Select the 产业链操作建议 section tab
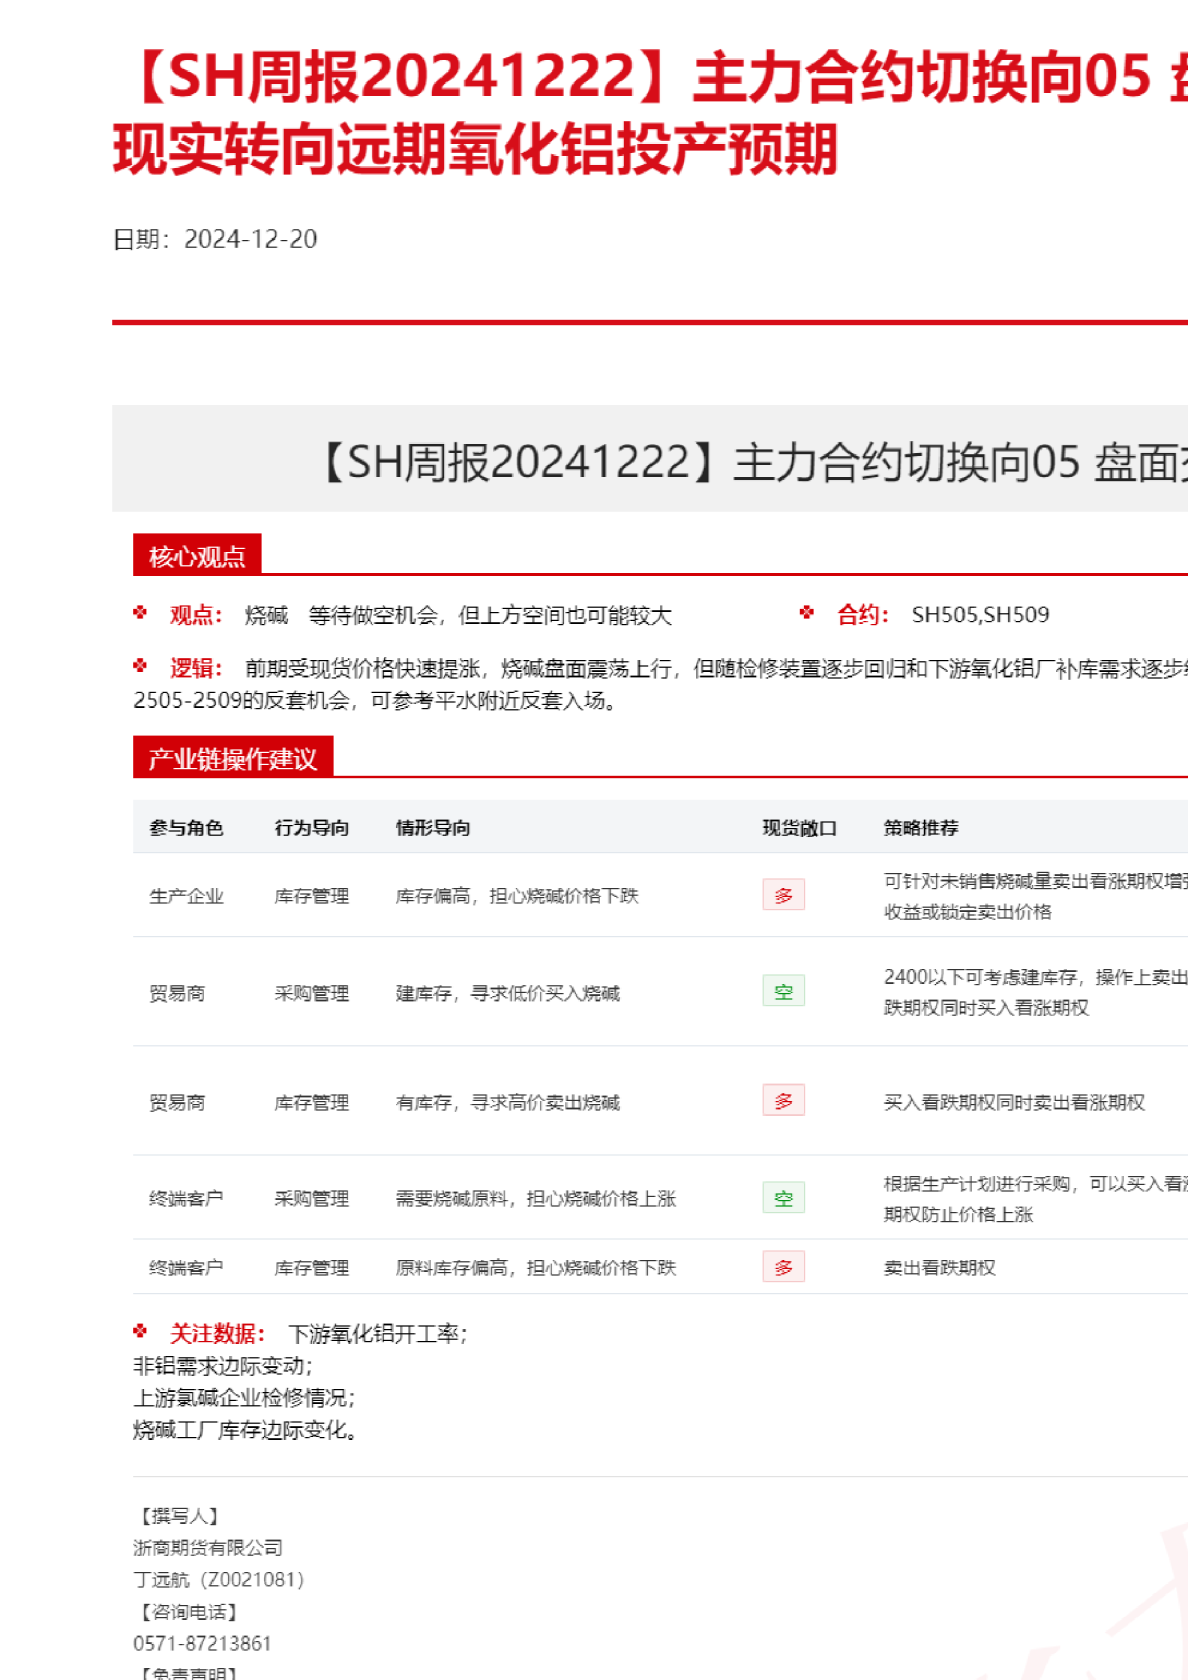 pyautogui.click(x=233, y=758)
